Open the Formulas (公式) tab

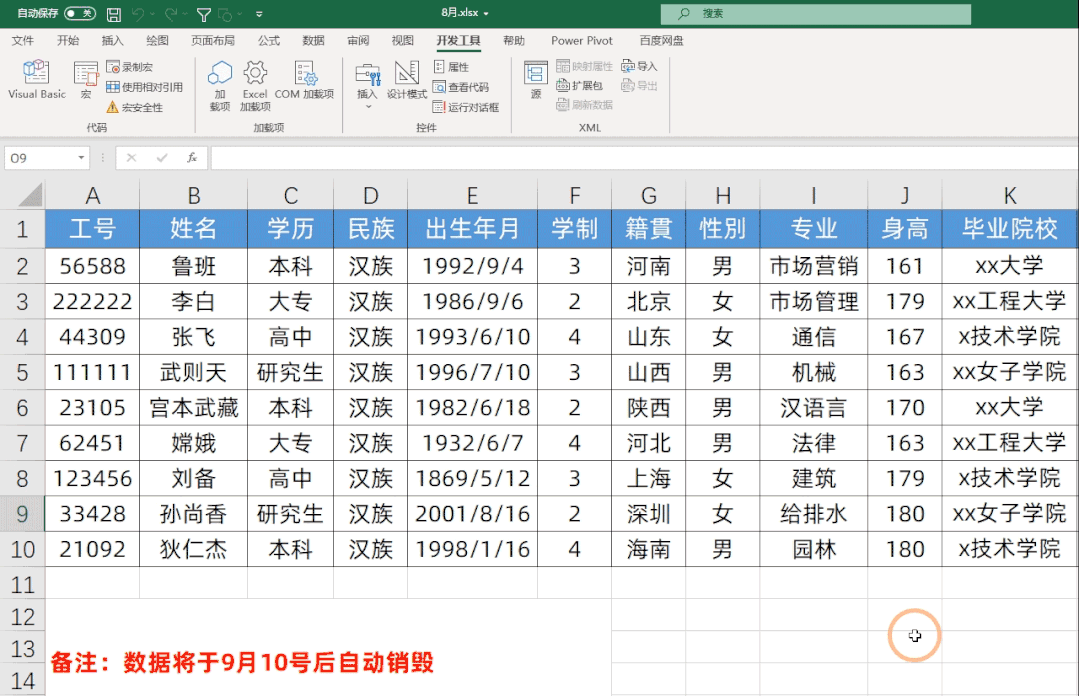click(269, 41)
